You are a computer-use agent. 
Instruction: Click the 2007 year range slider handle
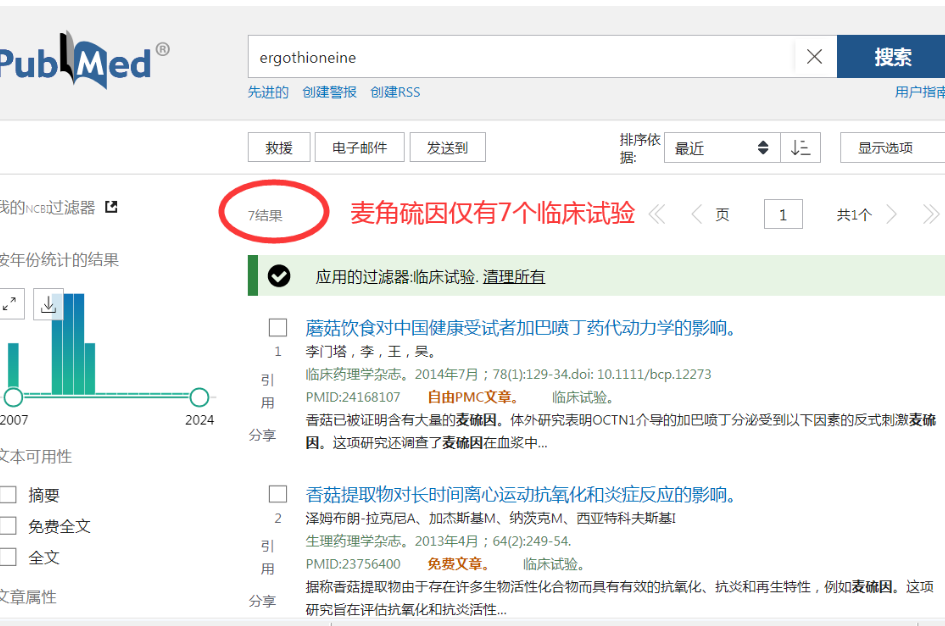pos(13,397)
